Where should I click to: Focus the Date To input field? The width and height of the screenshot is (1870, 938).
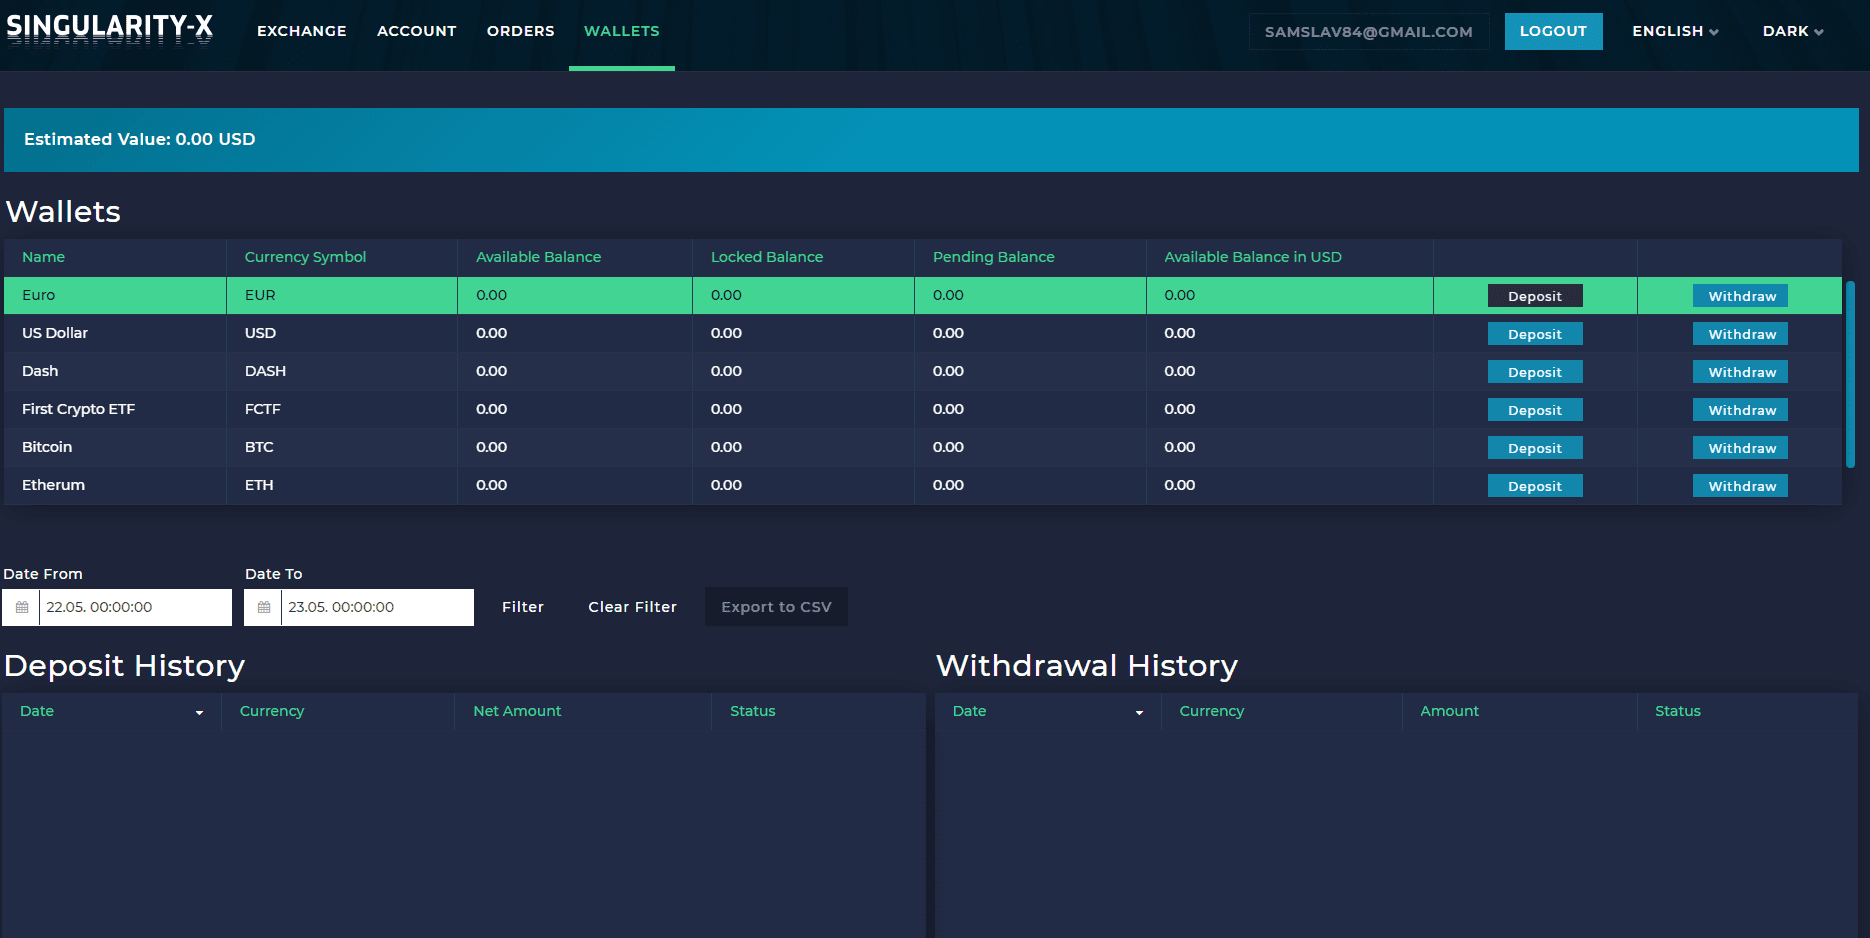point(376,607)
